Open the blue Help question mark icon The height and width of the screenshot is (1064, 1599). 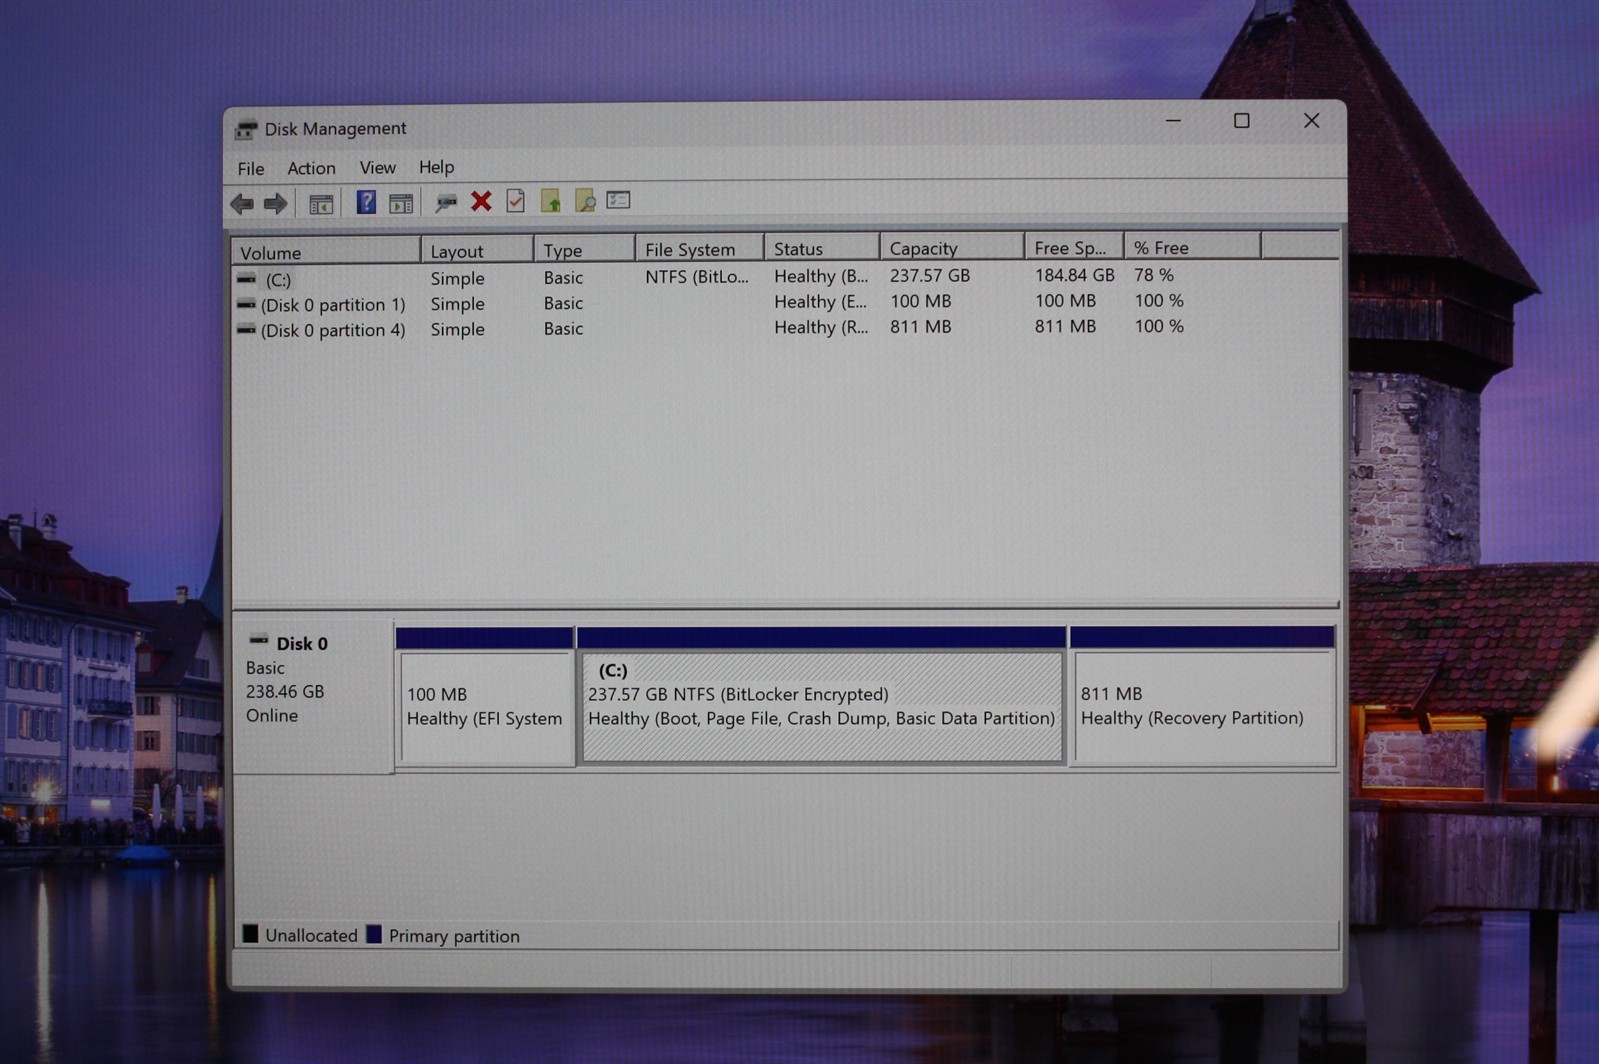click(x=366, y=203)
